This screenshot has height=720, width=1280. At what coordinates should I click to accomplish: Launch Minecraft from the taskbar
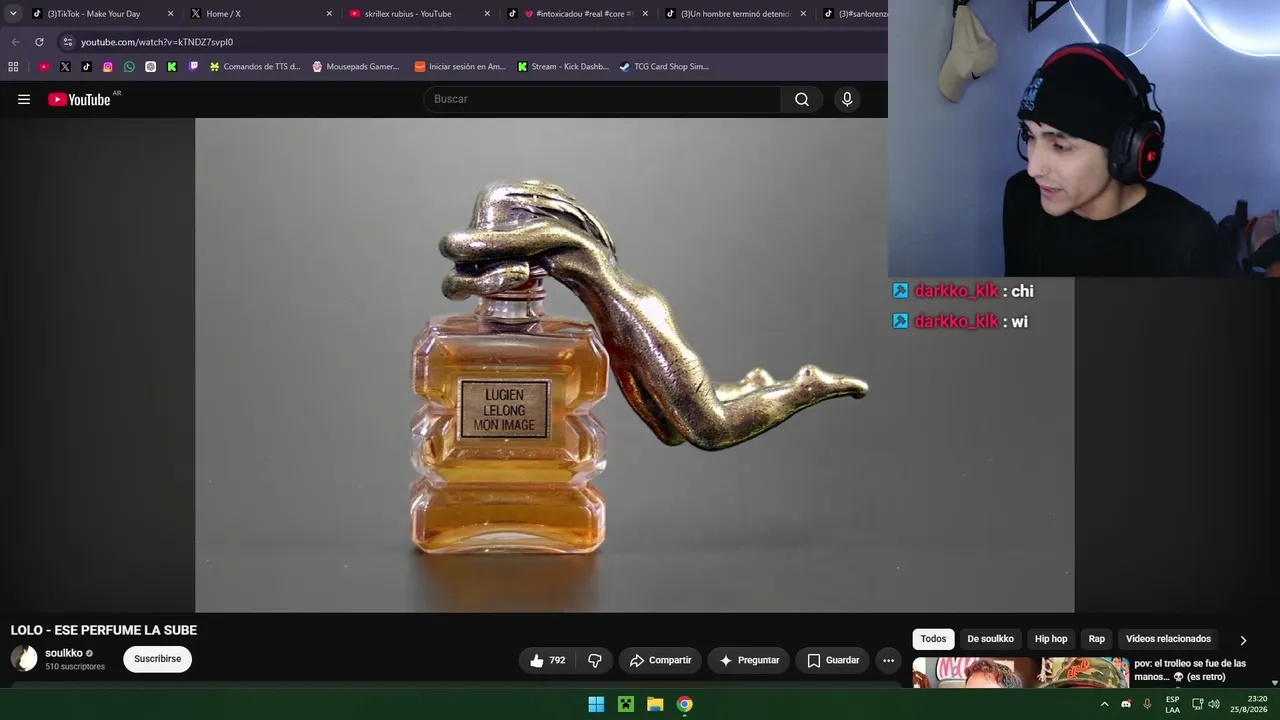626,704
